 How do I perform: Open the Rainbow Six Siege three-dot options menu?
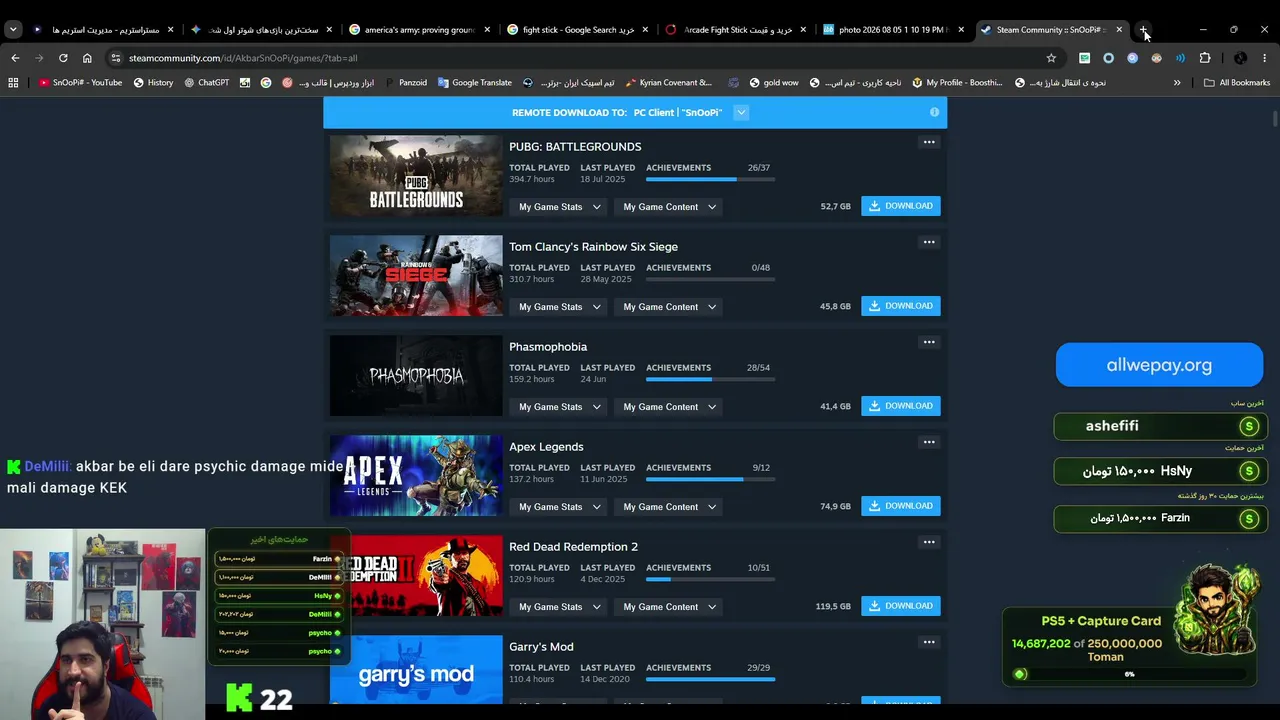coord(929,242)
